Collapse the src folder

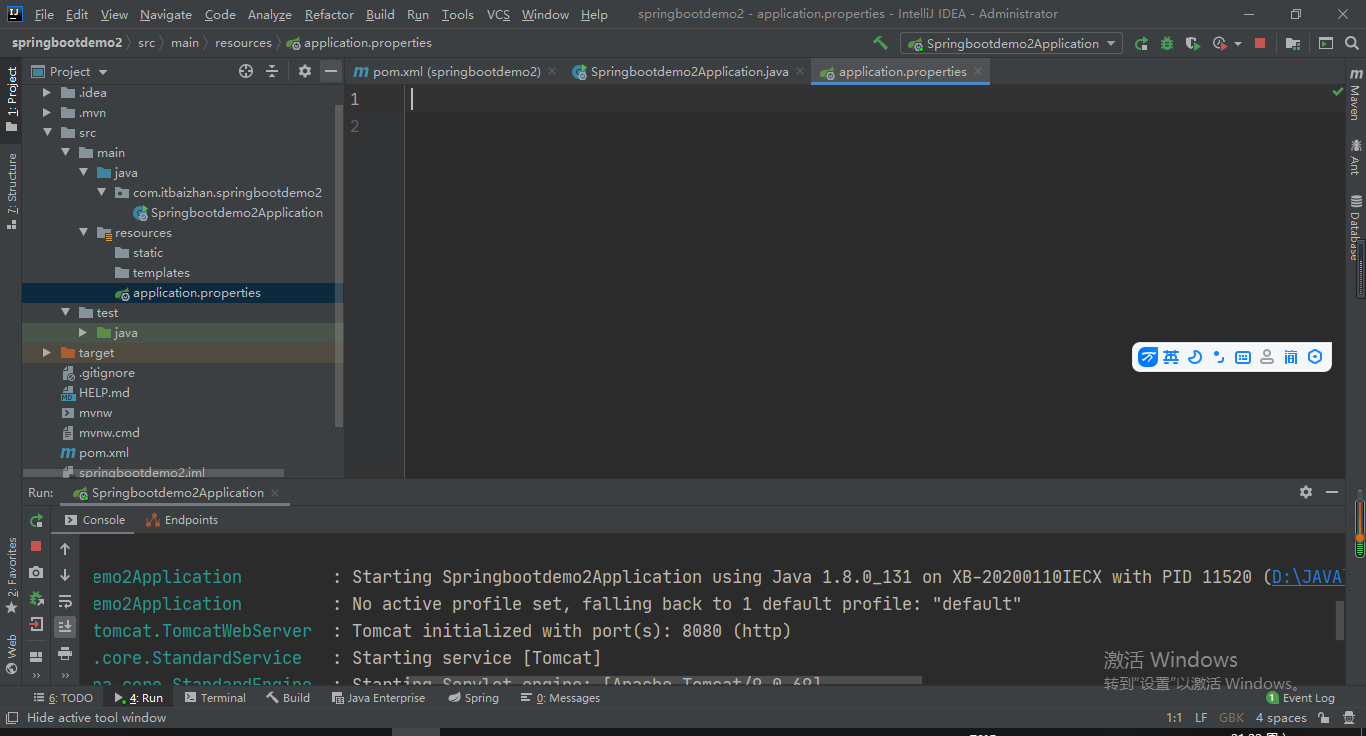click(x=47, y=132)
